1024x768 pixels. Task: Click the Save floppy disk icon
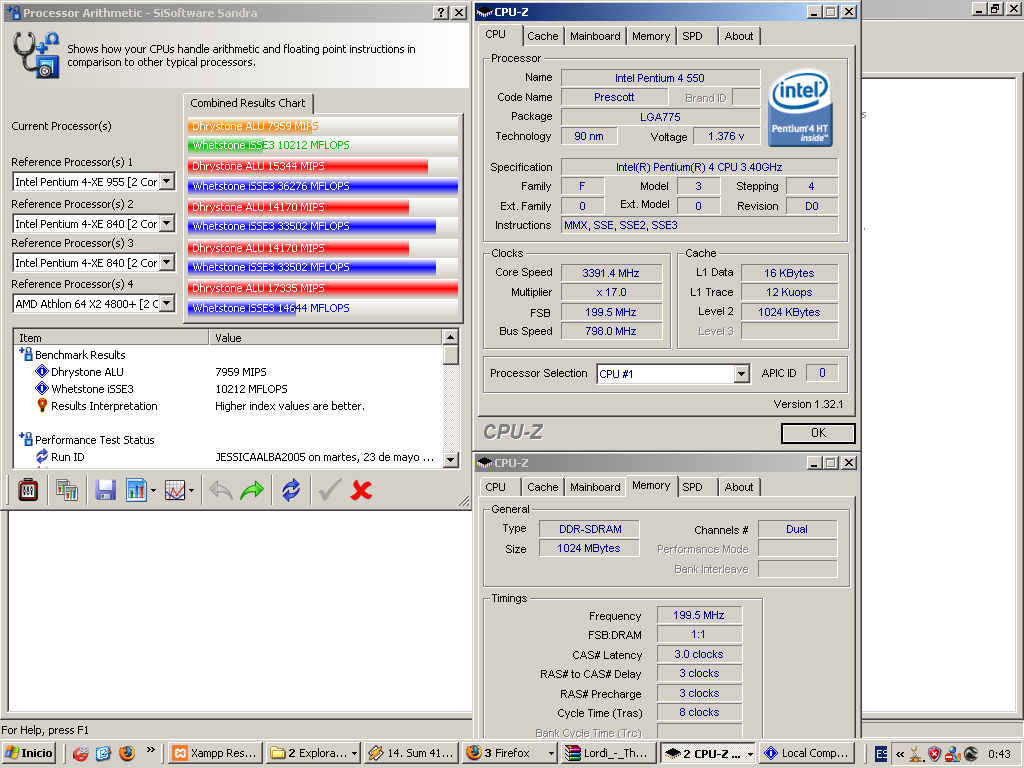(105, 490)
